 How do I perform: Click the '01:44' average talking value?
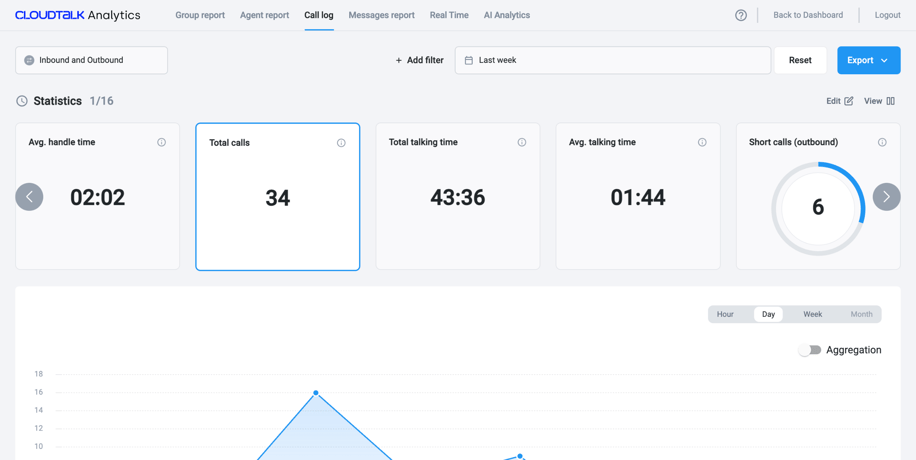tap(638, 198)
